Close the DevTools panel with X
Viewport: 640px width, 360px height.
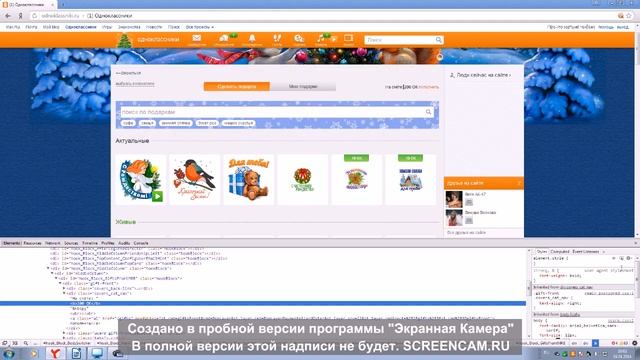click(x=636, y=243)
